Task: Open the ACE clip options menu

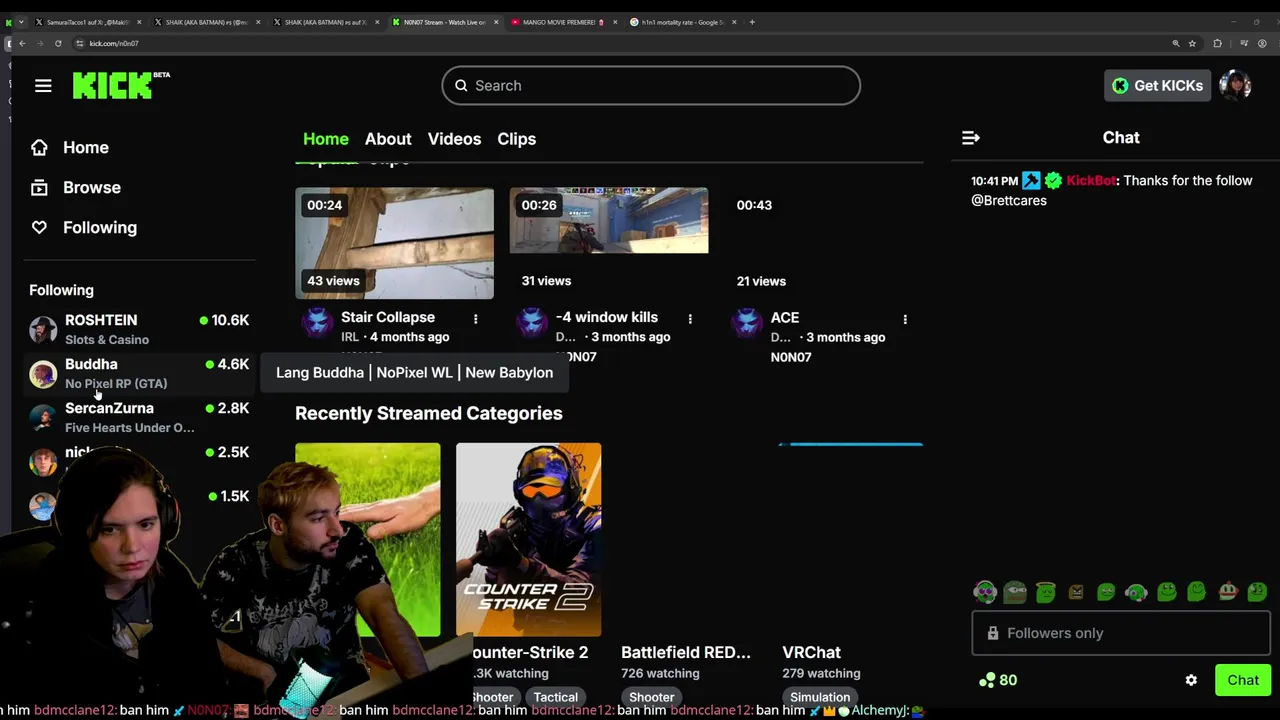Action: tap(905, 318)
